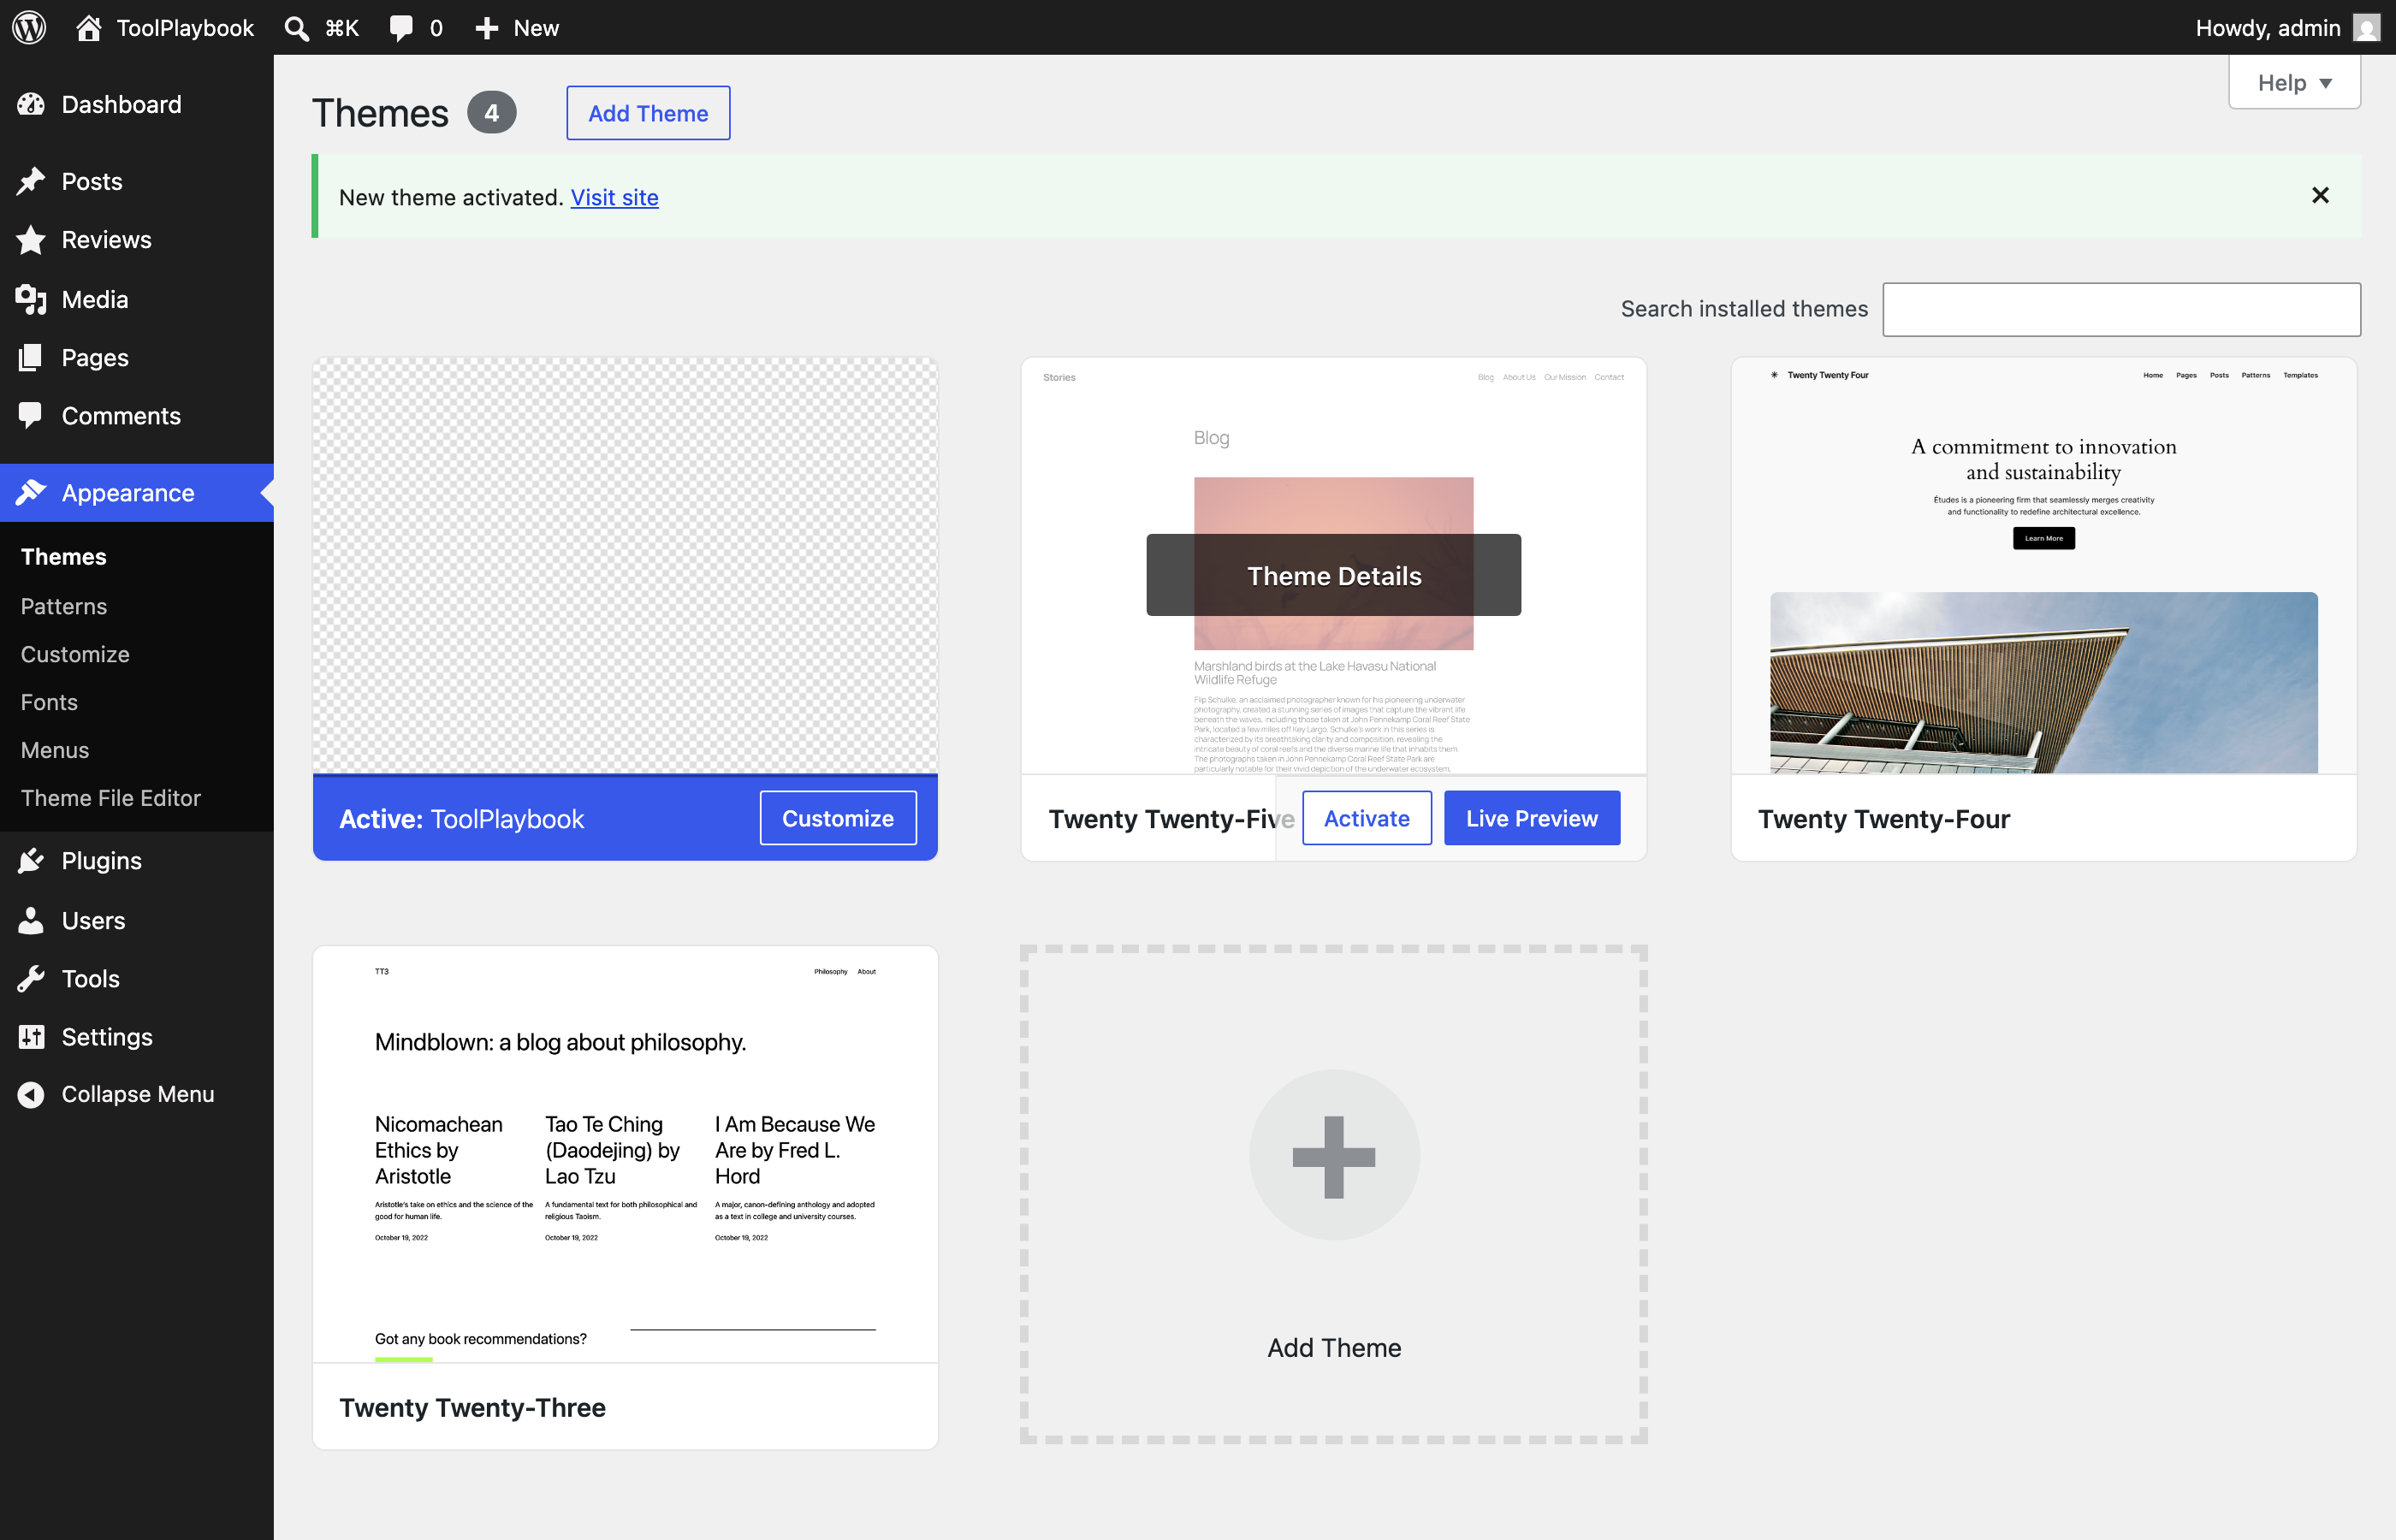2396x1540 pixels.
Task: Click the Twenty Twenty-Four theme name
Action: [1884, 819]
